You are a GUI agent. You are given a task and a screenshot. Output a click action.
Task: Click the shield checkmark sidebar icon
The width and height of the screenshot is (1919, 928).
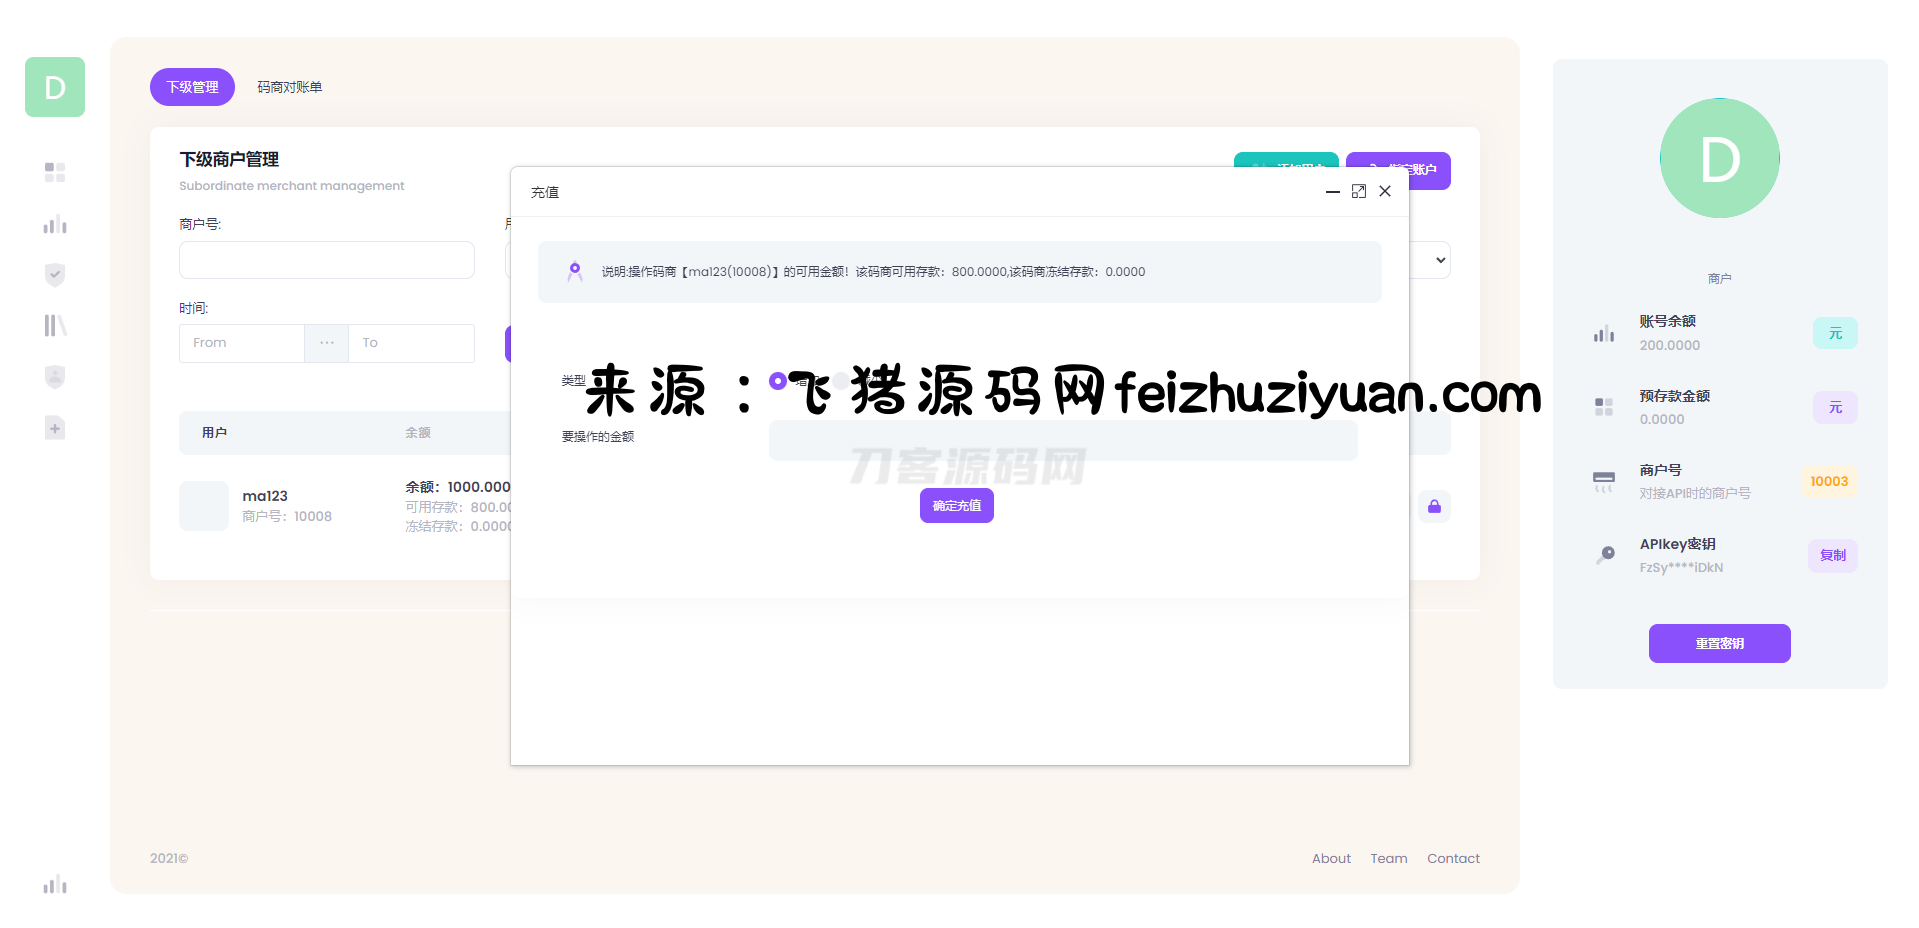click(55, 275)
